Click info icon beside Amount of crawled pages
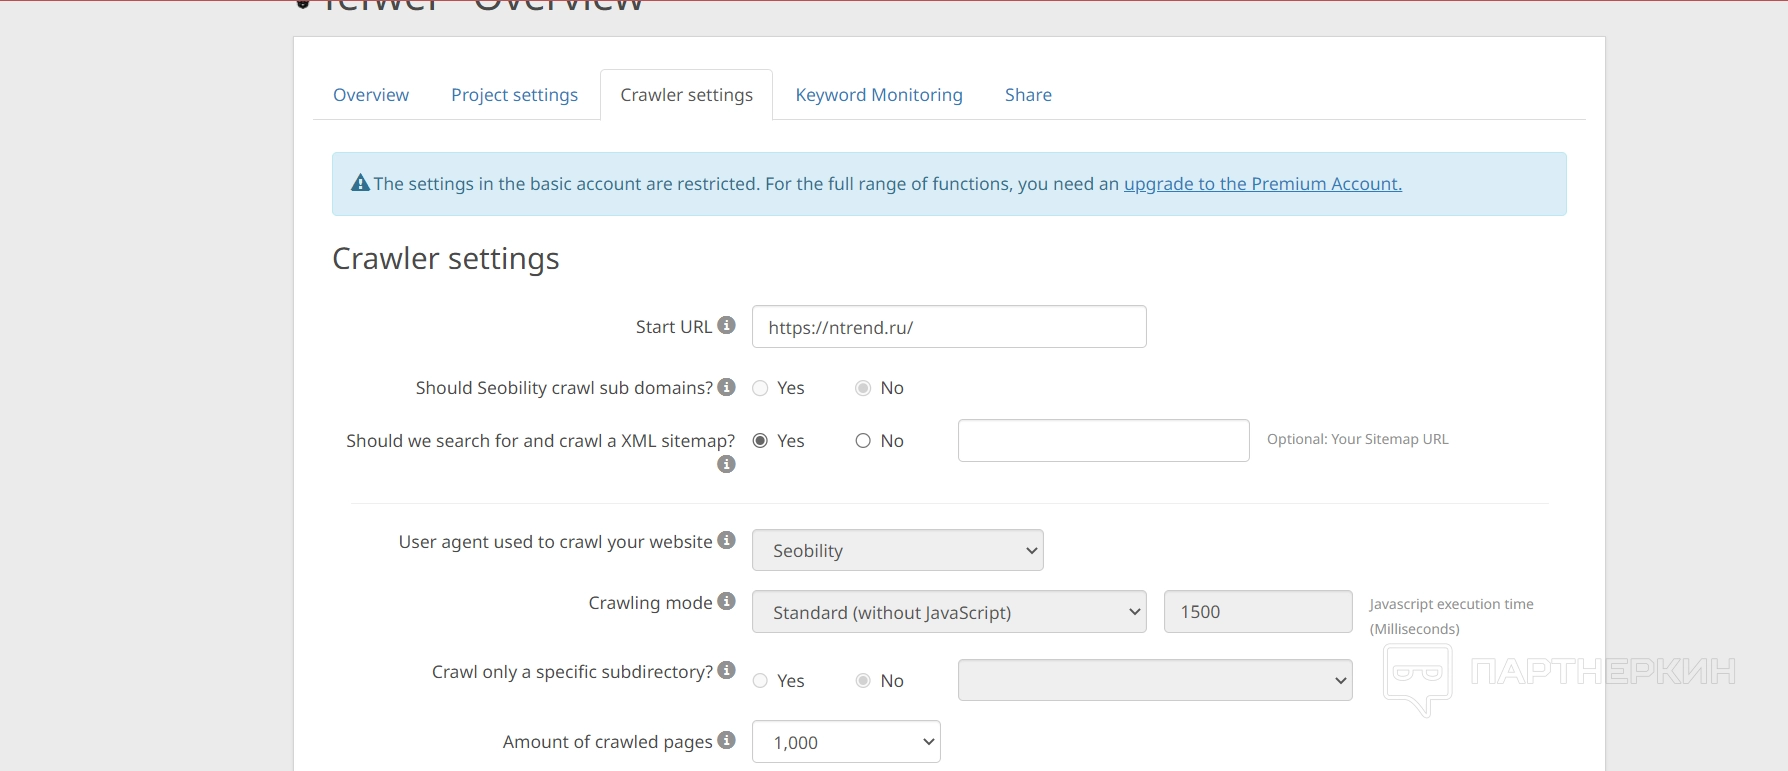Viewport: 1788px width, 771px height. click(727, 741)
